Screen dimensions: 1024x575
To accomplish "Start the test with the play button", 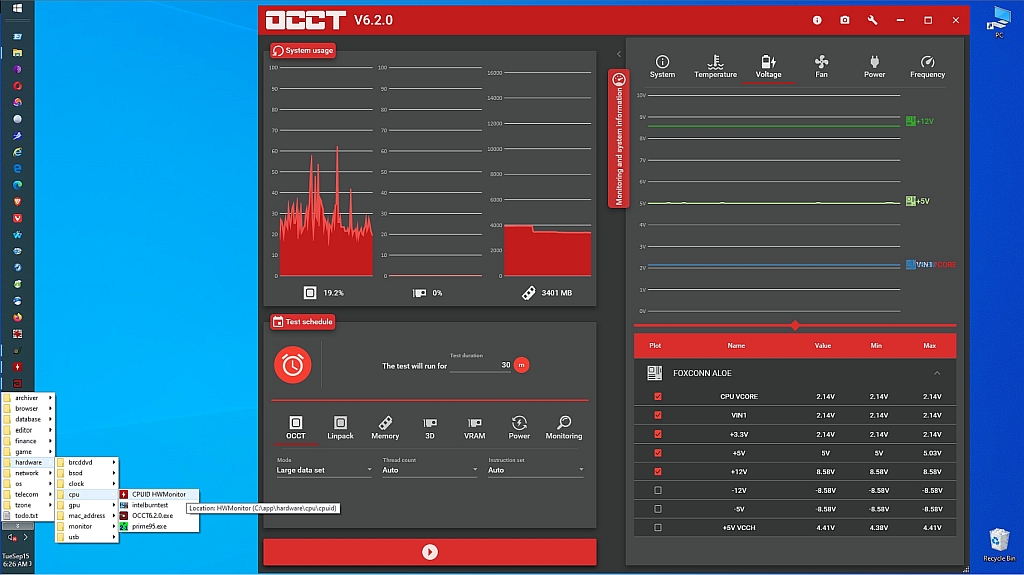I will point(430,552).
